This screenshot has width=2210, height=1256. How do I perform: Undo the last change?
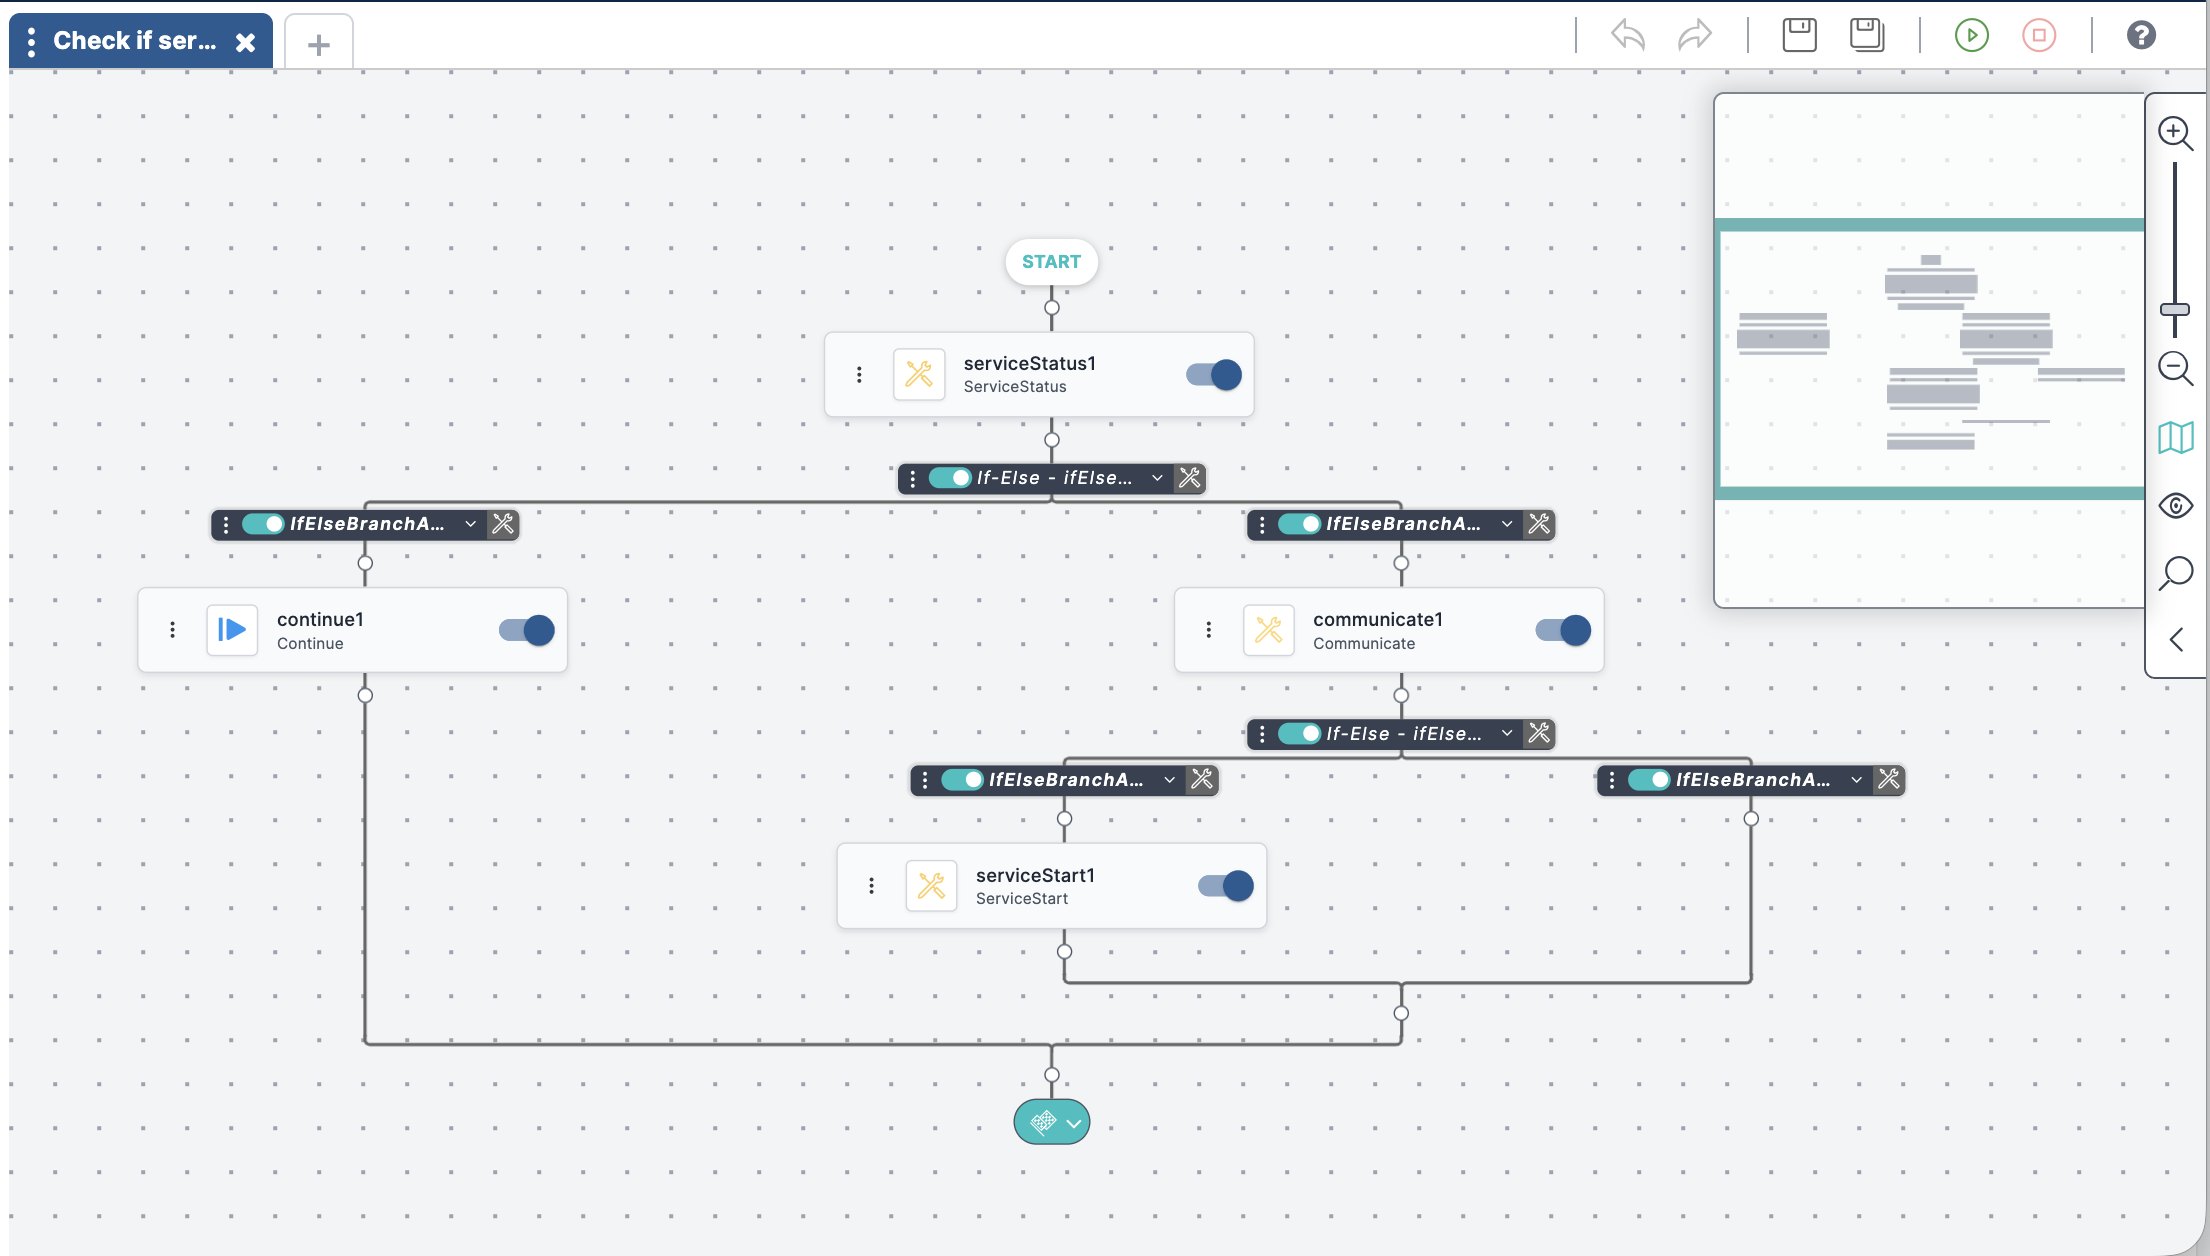[1626, 35]
